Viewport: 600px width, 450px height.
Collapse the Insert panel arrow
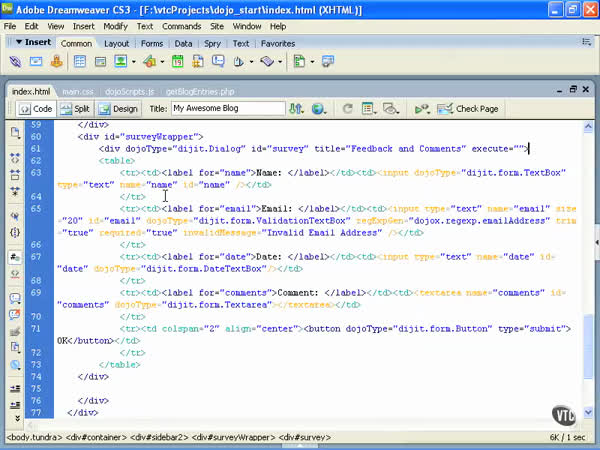click(x=16, y=43)
